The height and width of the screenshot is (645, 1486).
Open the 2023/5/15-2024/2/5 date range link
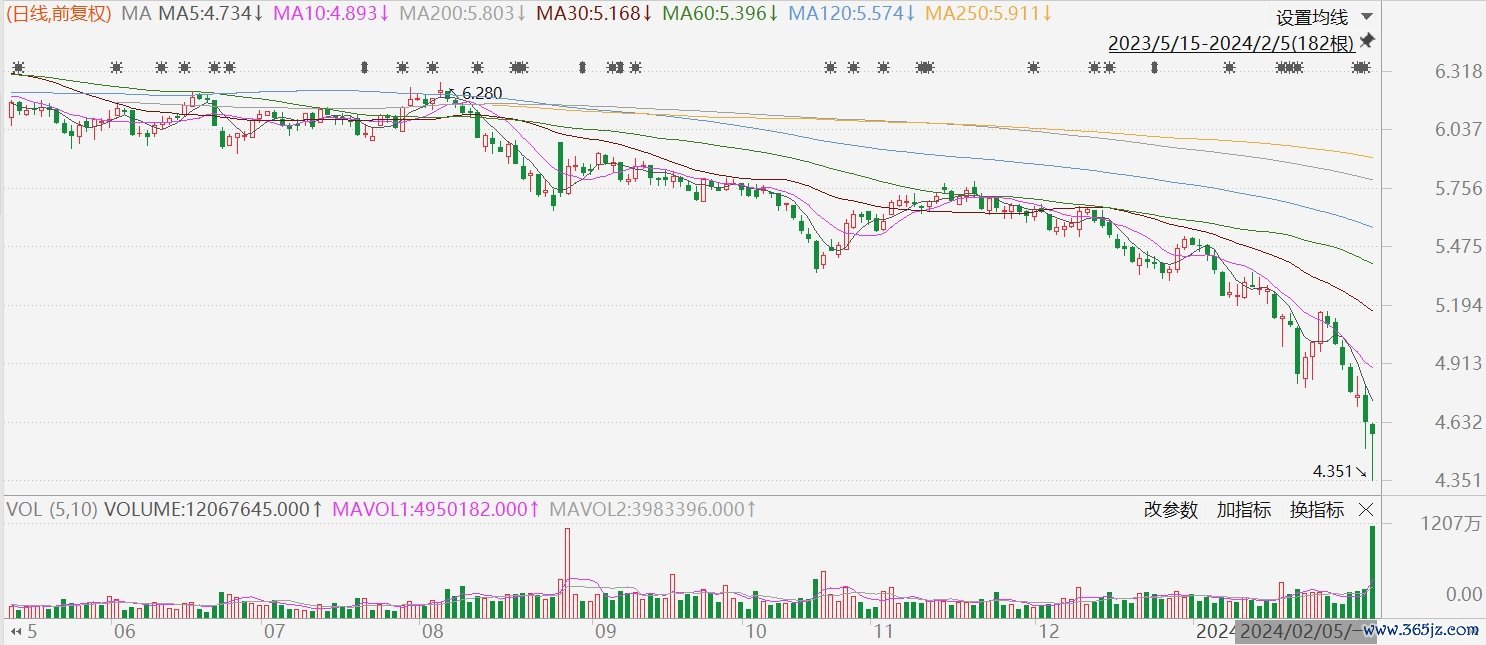click(x=1231, y=43)
